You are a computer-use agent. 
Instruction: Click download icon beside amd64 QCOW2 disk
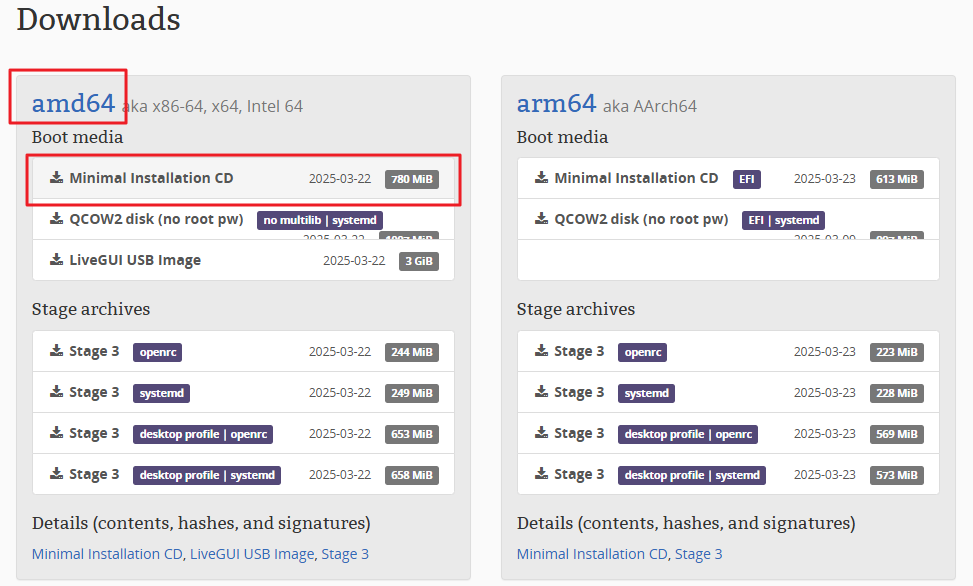coord(56,219)
